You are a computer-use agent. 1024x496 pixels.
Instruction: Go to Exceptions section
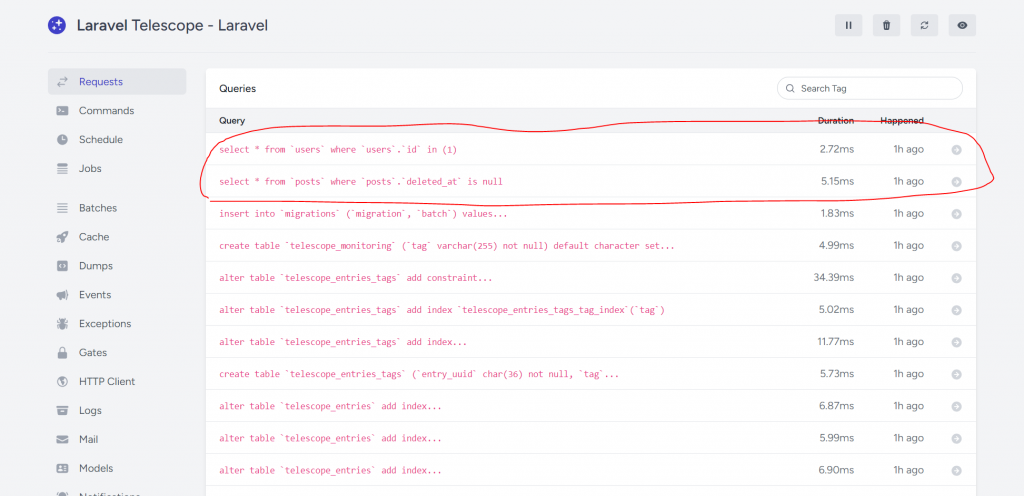click(117, 323)
